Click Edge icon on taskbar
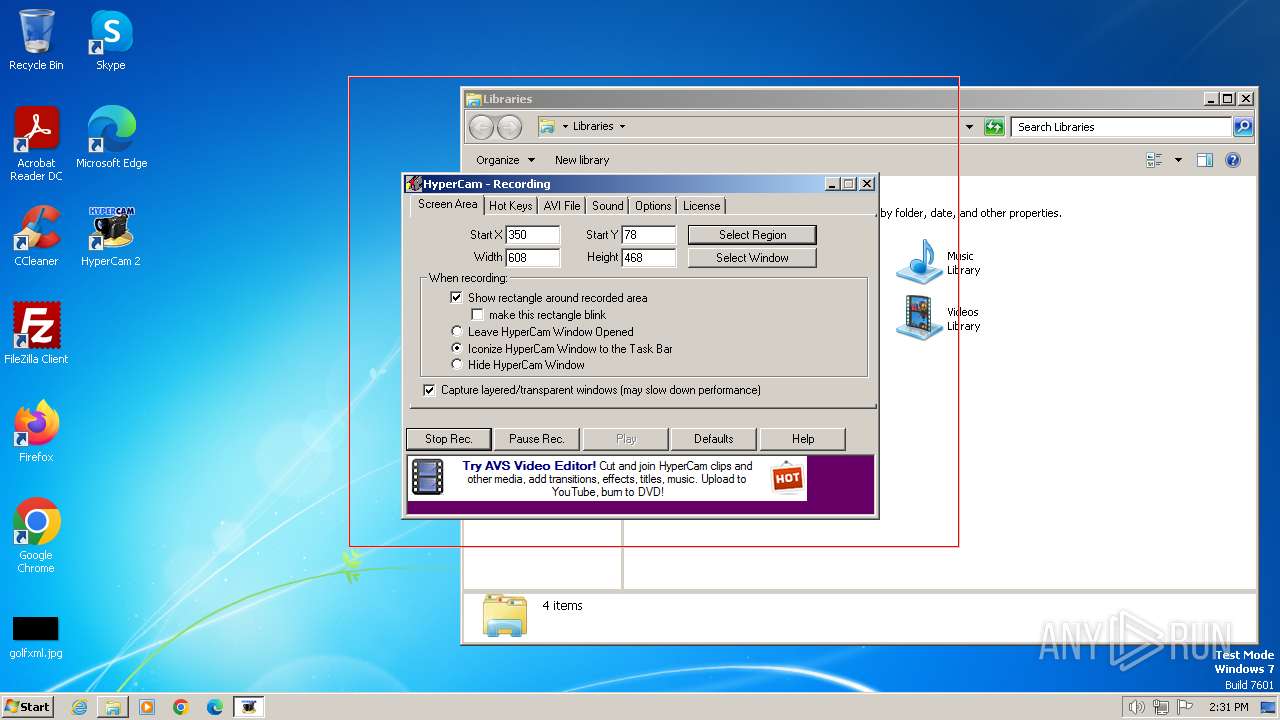The width and height of the screenshot is (1280, 720). (215, 707)
